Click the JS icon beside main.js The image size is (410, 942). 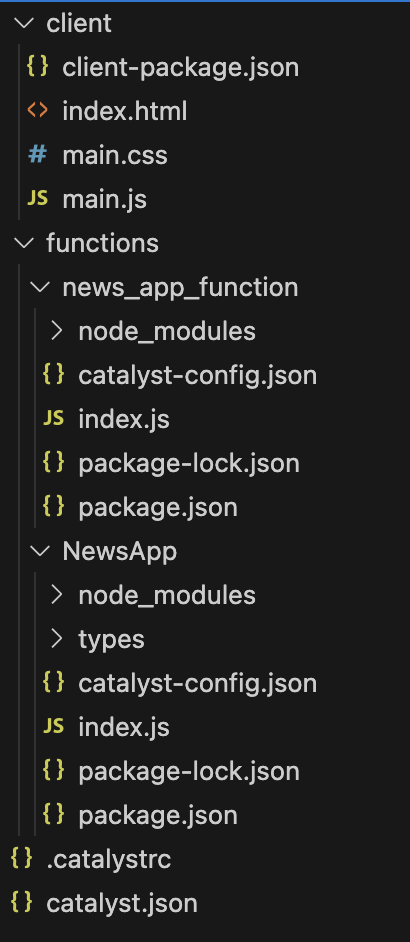click(x=37, y=199)
